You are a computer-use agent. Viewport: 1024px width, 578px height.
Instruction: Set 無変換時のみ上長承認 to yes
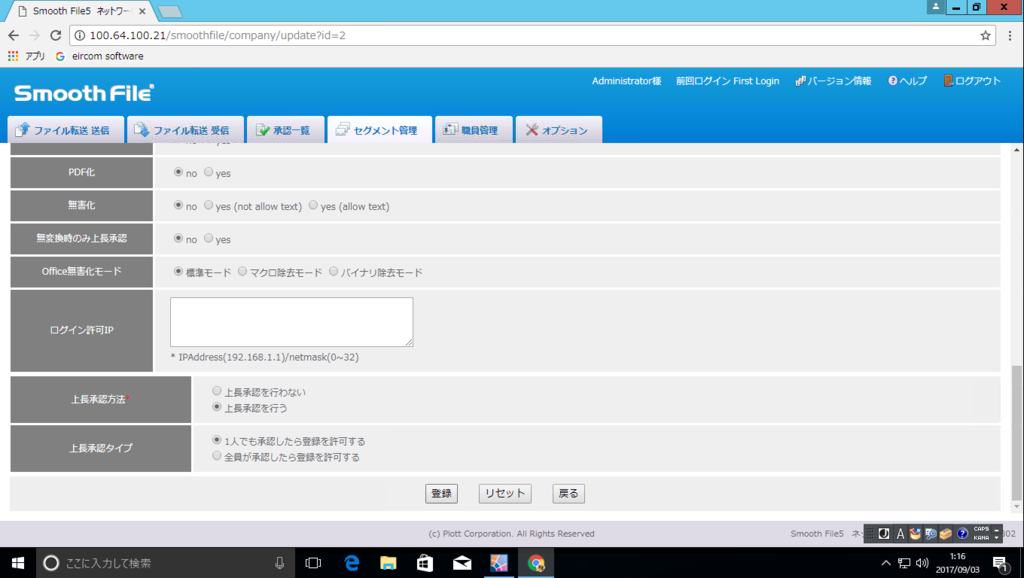pos(208,238)
